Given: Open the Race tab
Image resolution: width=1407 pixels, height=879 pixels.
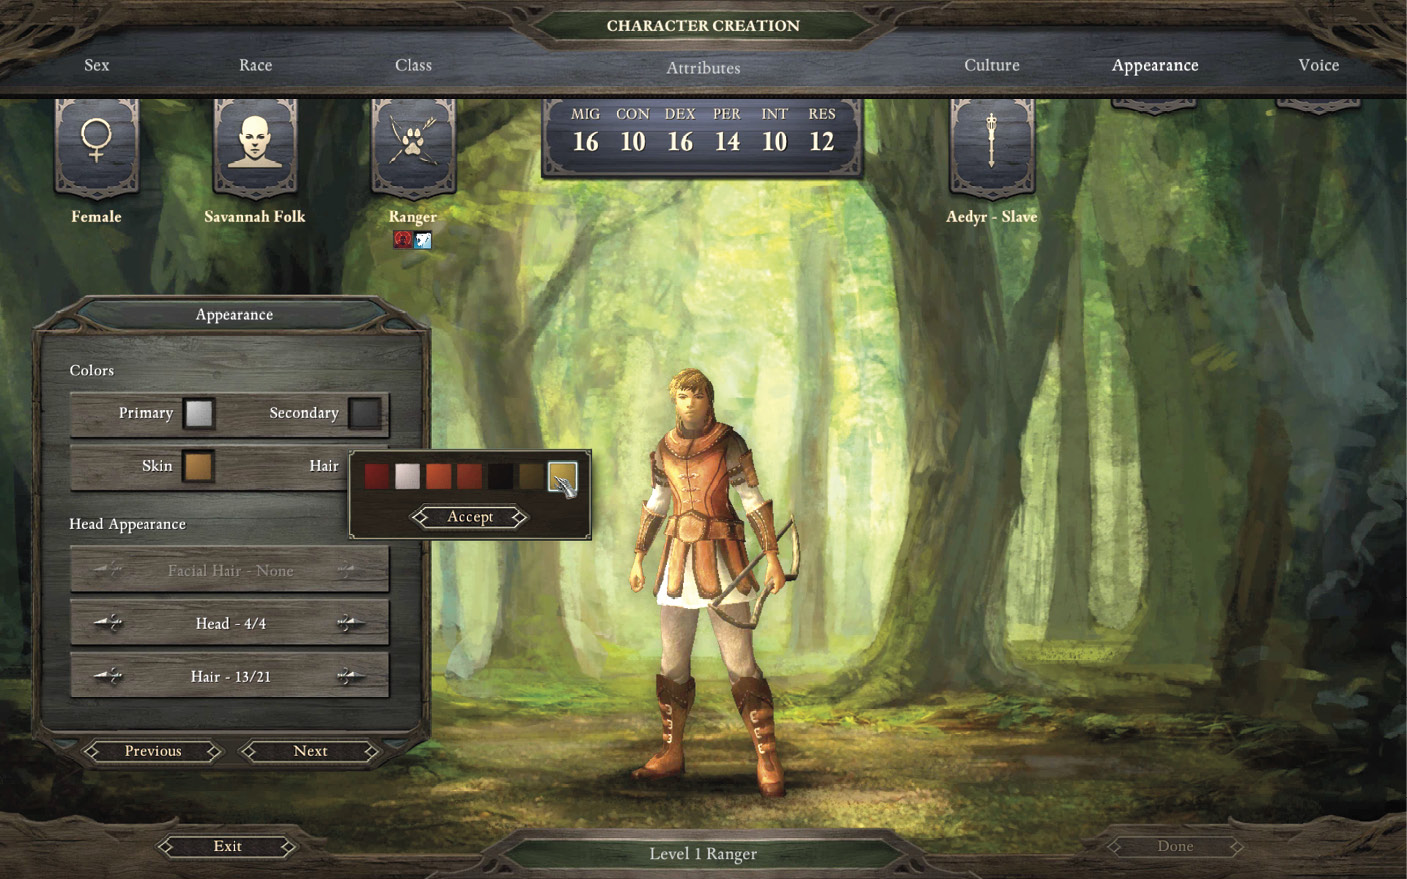Looking at the screenshot, I should (255, 65).
